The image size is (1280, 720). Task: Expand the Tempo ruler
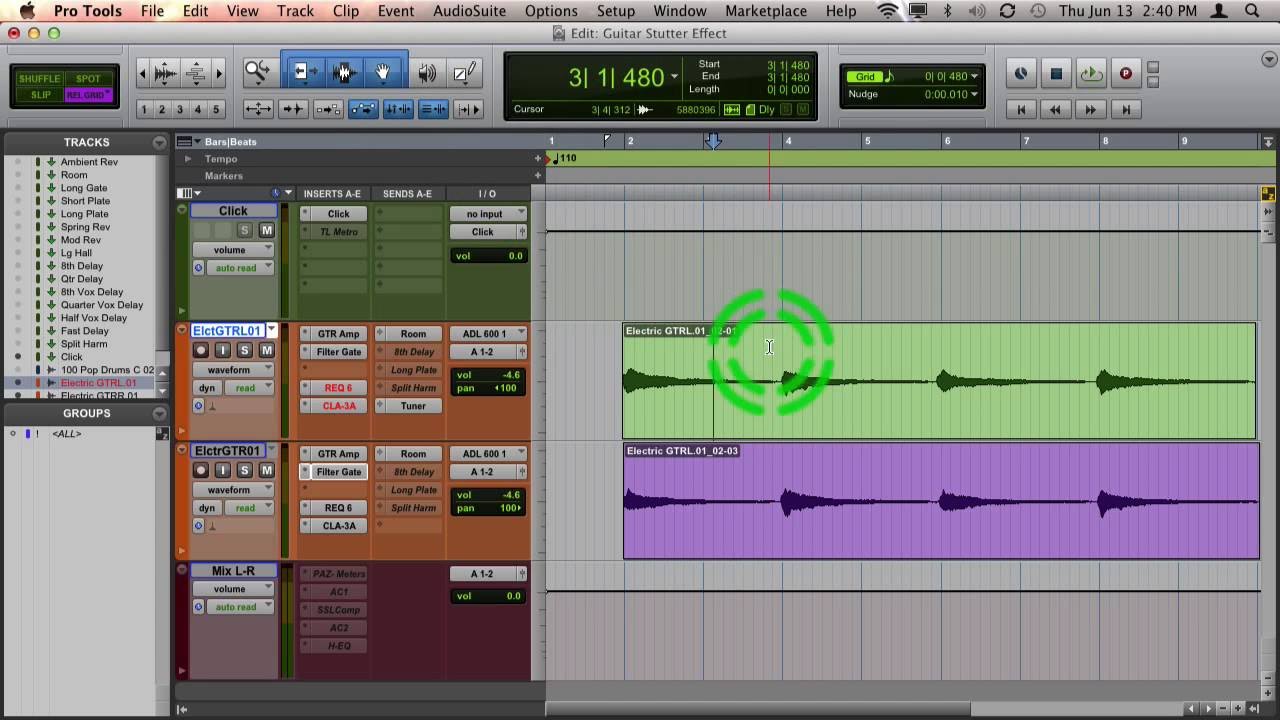click(187, 158)
